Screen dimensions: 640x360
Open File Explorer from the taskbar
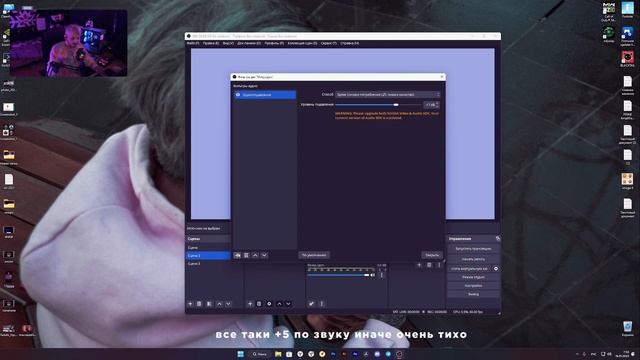(278, 354)
